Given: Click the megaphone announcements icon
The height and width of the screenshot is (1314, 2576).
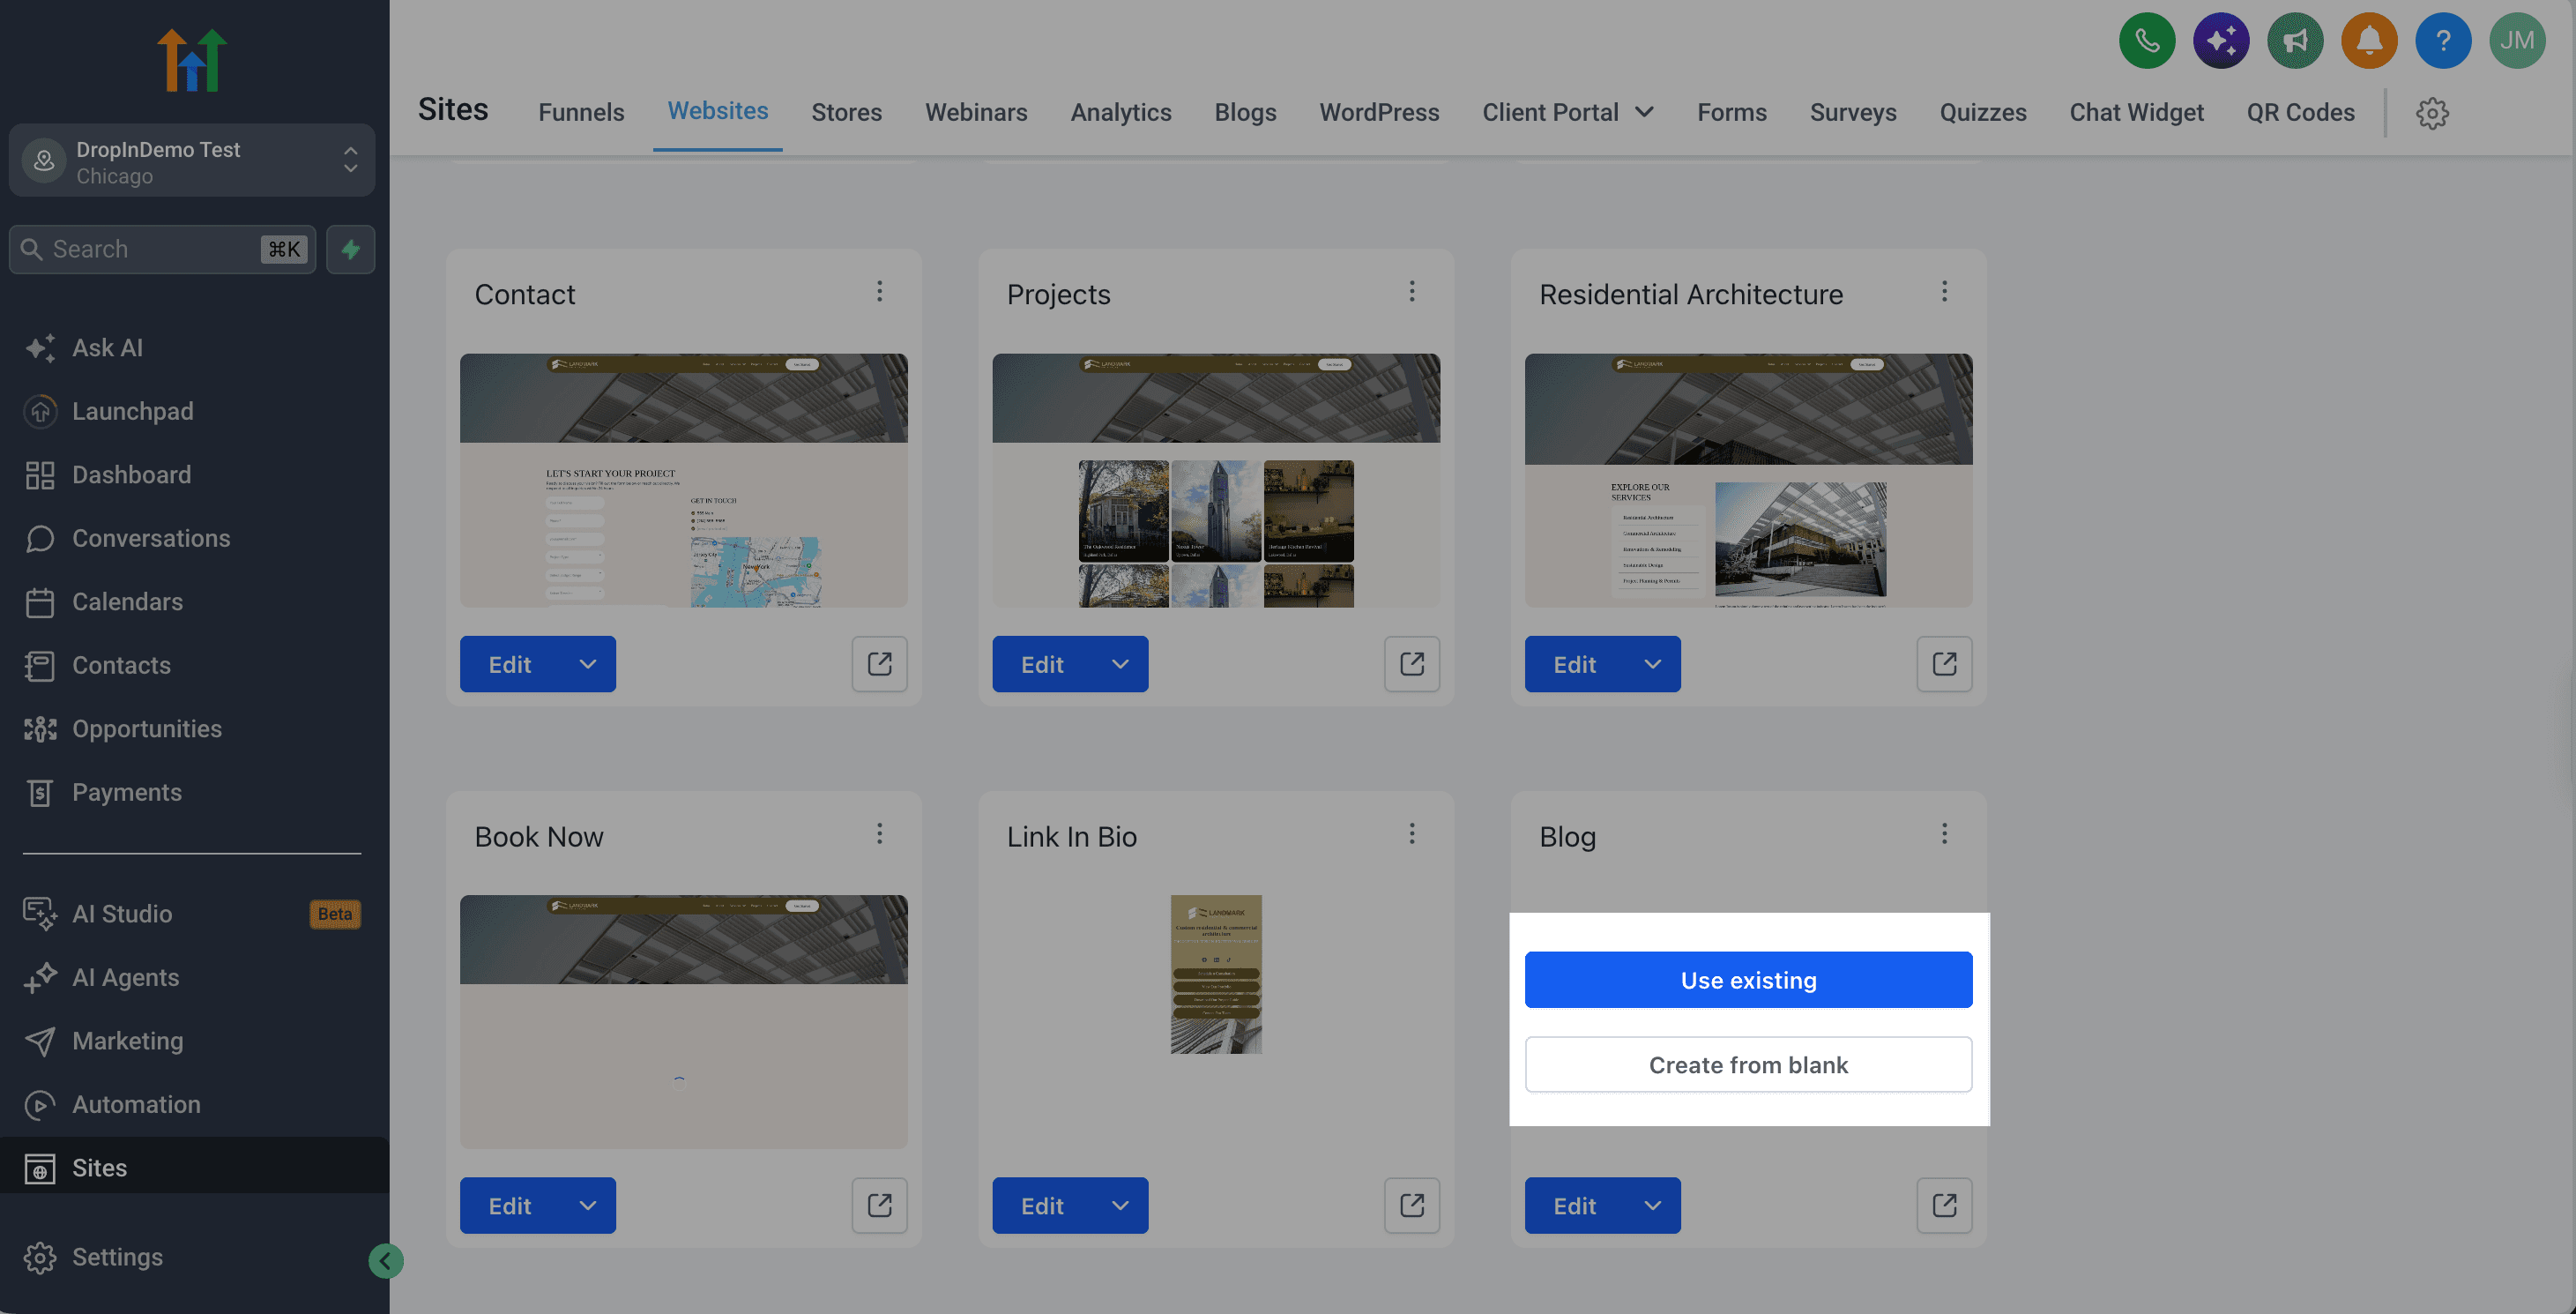Looking at the screenshot, I should [2295, 41].
